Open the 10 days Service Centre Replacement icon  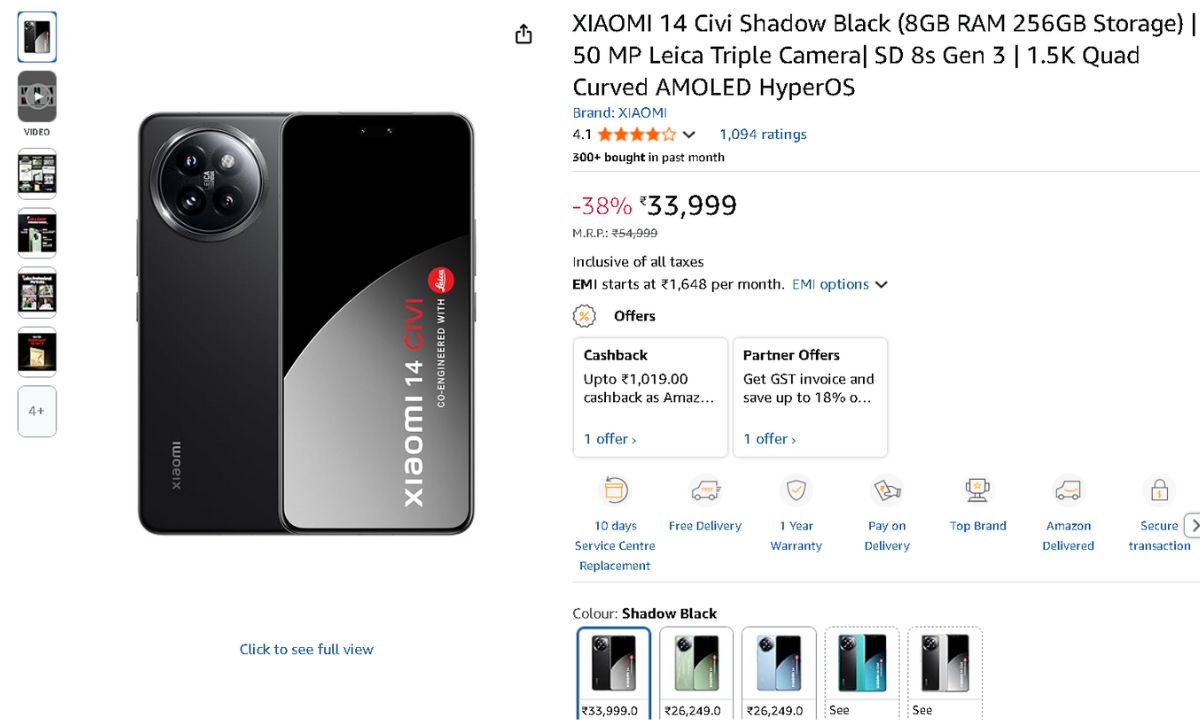click(x=614, y=491)
